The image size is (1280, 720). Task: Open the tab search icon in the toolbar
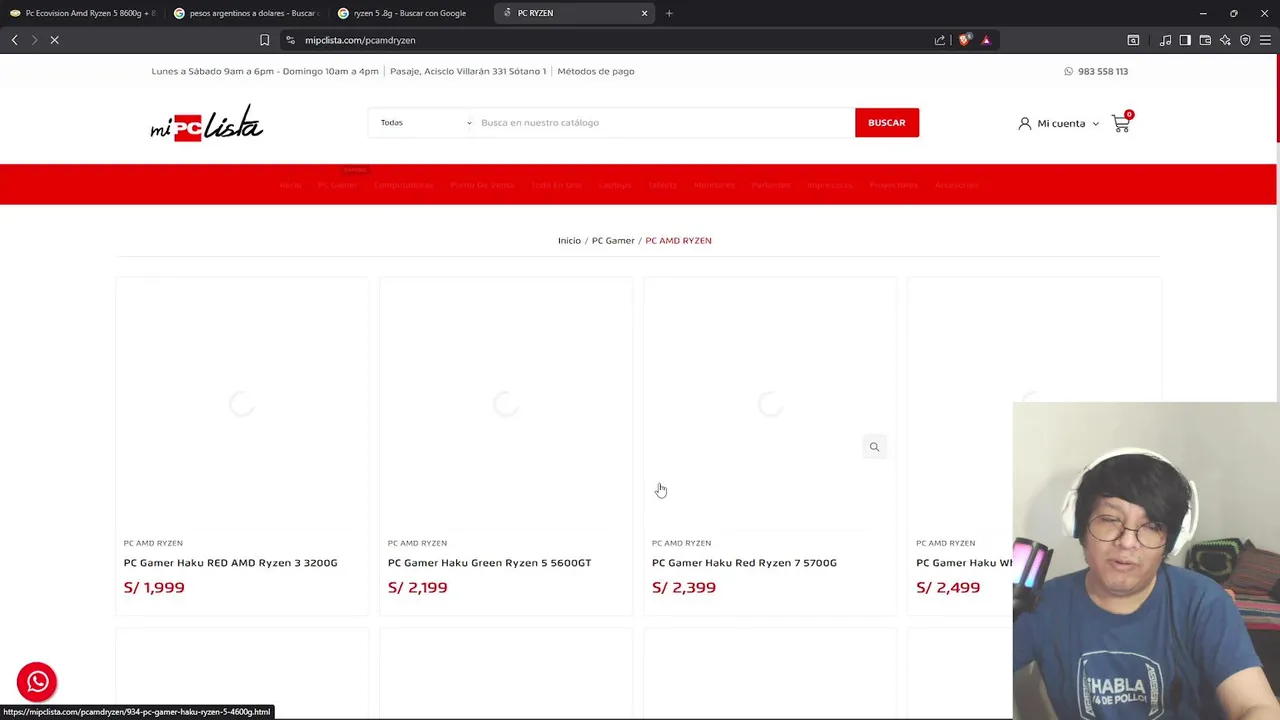pyautogui.click(x=1133, y=40)
